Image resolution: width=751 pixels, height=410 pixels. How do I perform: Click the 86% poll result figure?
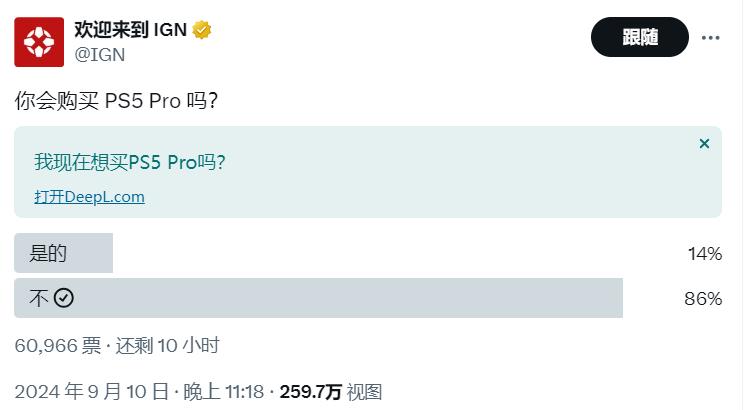click(x=703, y=298)
